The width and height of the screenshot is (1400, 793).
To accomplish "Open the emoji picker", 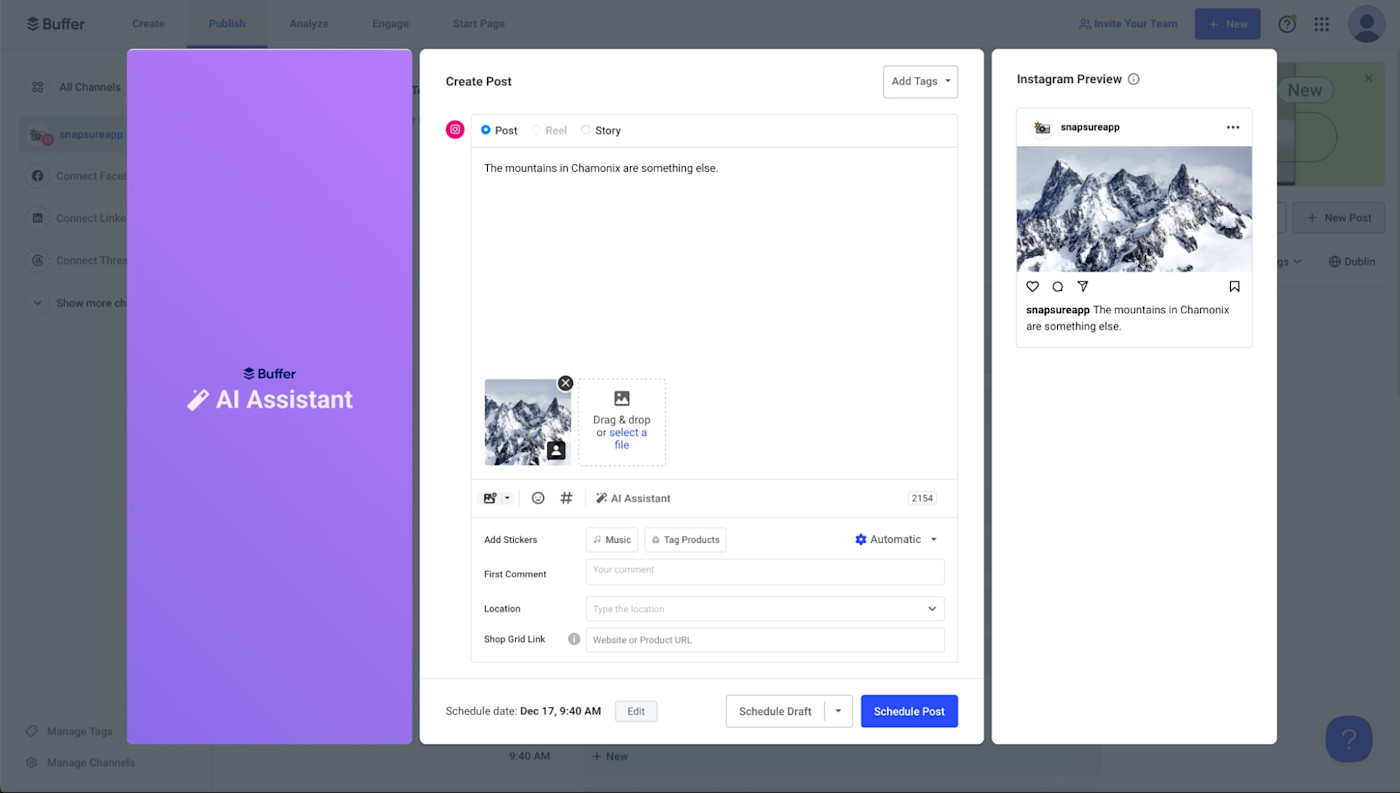I will pyautogui.click(x=538, y=498).
